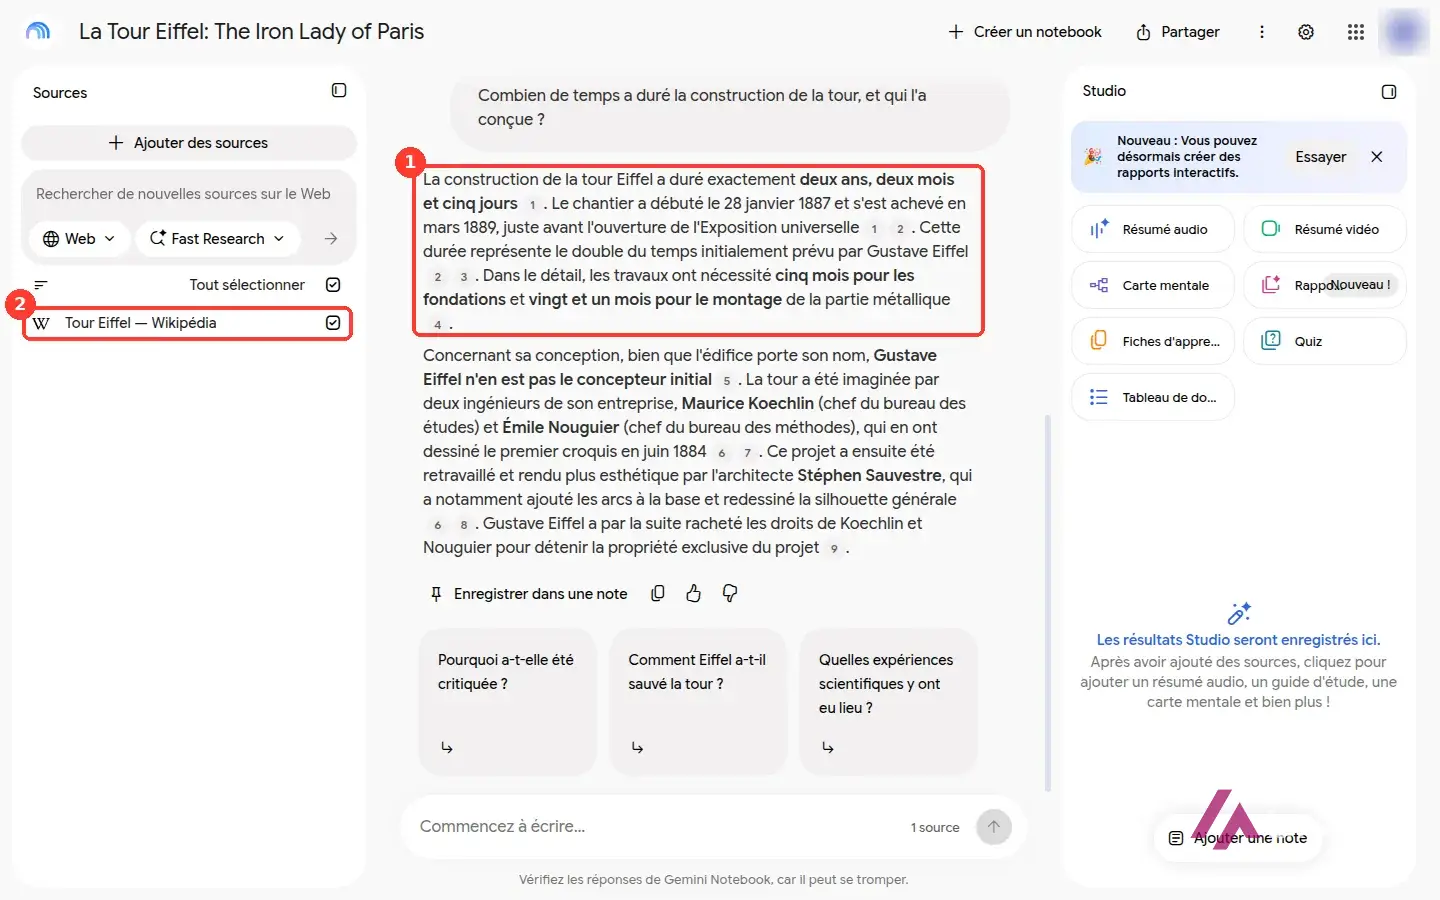This screenshot has height=900, width=1440.
Task: Click 'Créer un notebook'
Action: [1025, 32]
